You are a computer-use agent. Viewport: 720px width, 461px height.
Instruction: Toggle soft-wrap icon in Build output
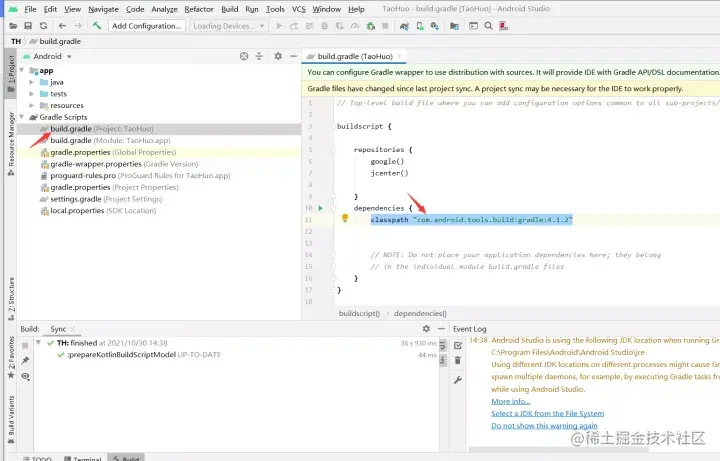pyautogui.click(x=443, y=345)
